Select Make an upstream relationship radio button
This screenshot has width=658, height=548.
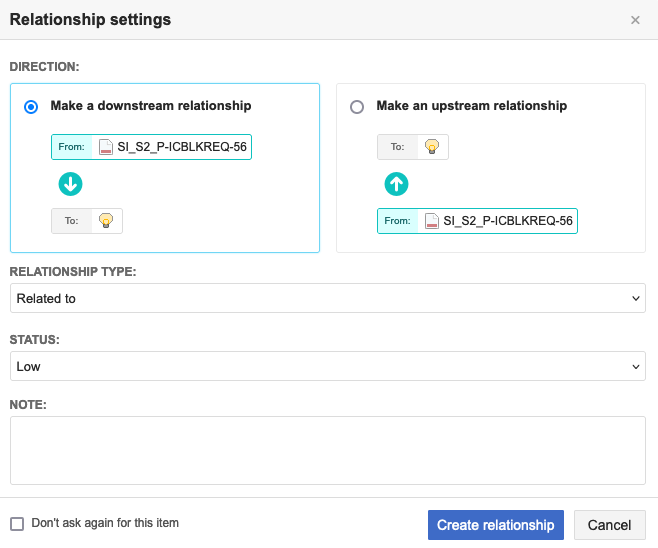(357, 107)
